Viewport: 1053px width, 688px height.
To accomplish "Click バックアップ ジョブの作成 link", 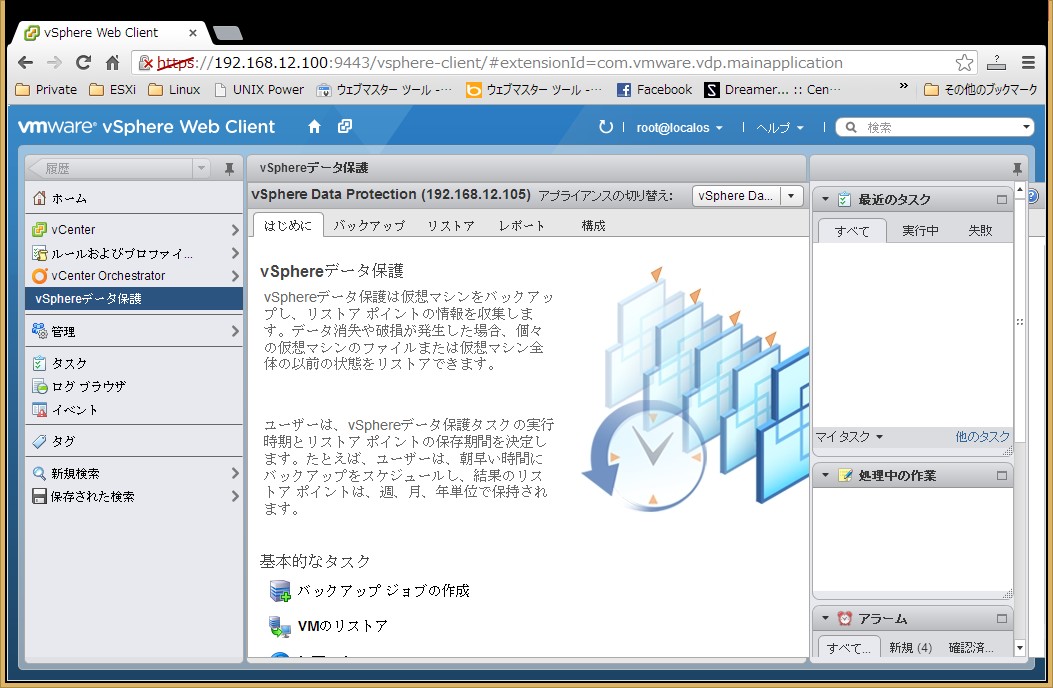I will pyautogui.click(x=383, y=591).
